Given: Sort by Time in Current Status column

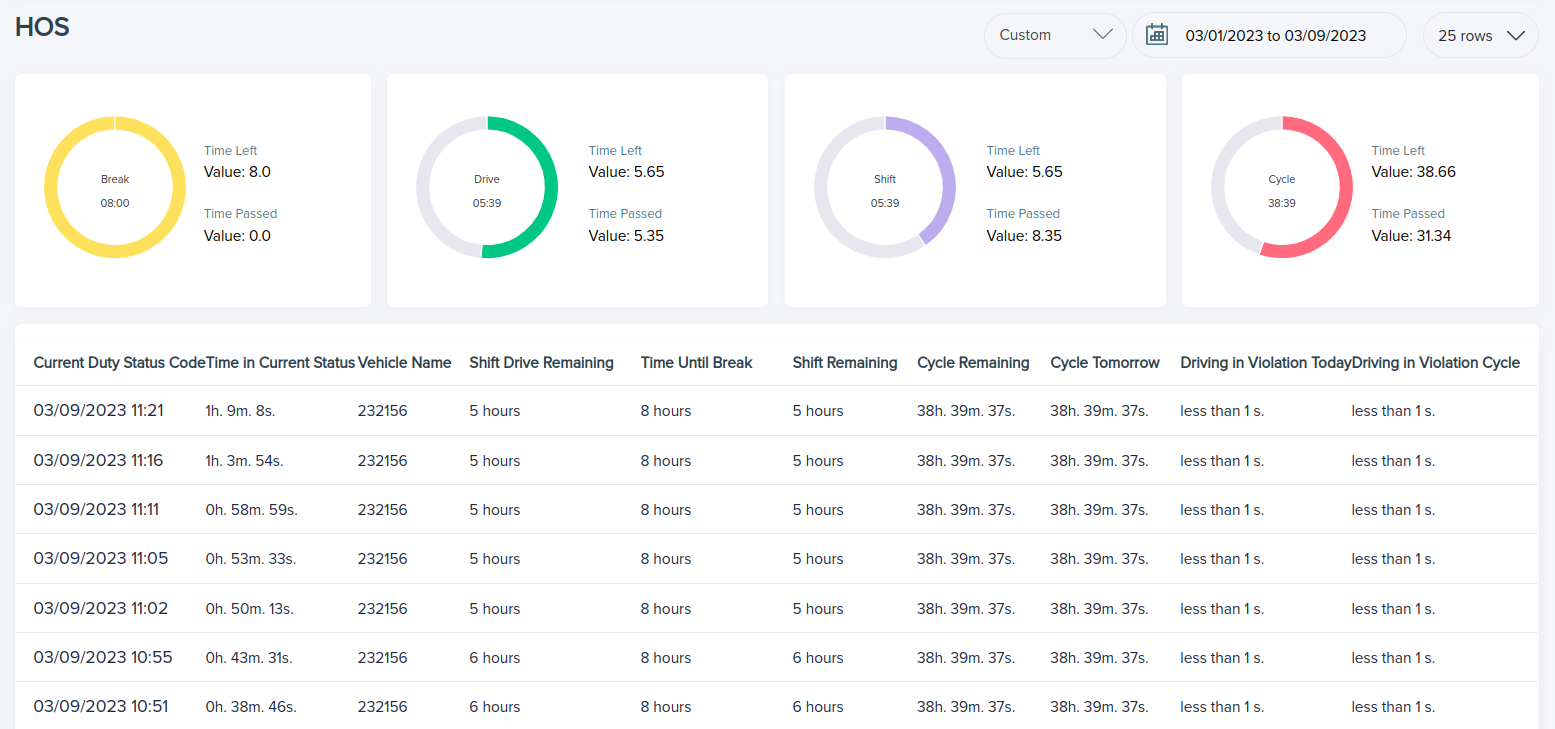Looking at the screenshot, I should pos(280,363).
